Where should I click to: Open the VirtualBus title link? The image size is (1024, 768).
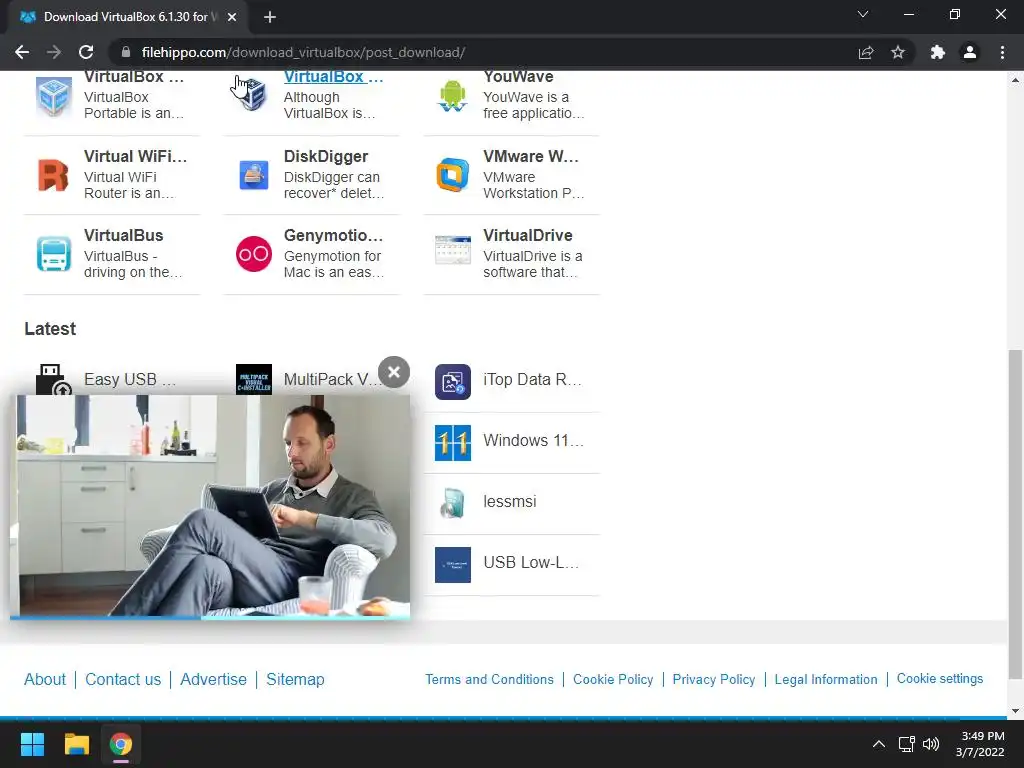coord(123,235)
